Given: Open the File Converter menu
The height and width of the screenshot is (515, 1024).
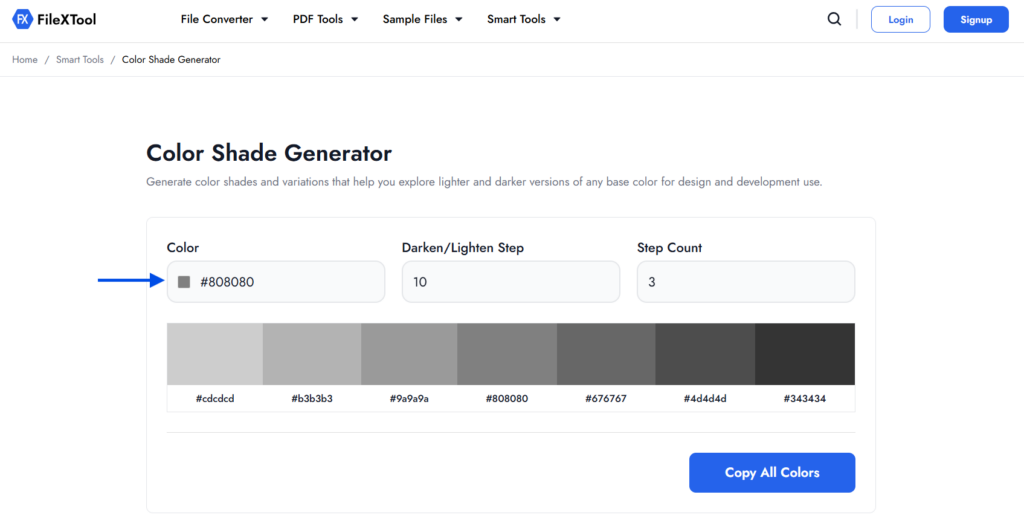Looking at the screenshot, I should [224, 20].
